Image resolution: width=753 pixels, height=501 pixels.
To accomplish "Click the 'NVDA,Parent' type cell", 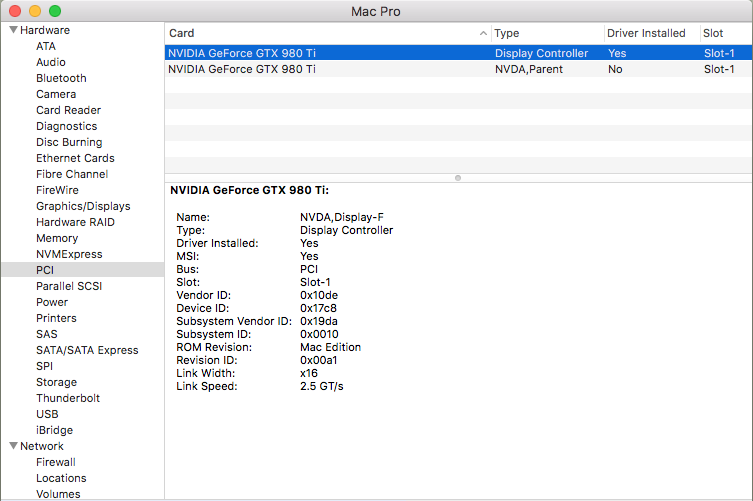I will pos(529,69).
